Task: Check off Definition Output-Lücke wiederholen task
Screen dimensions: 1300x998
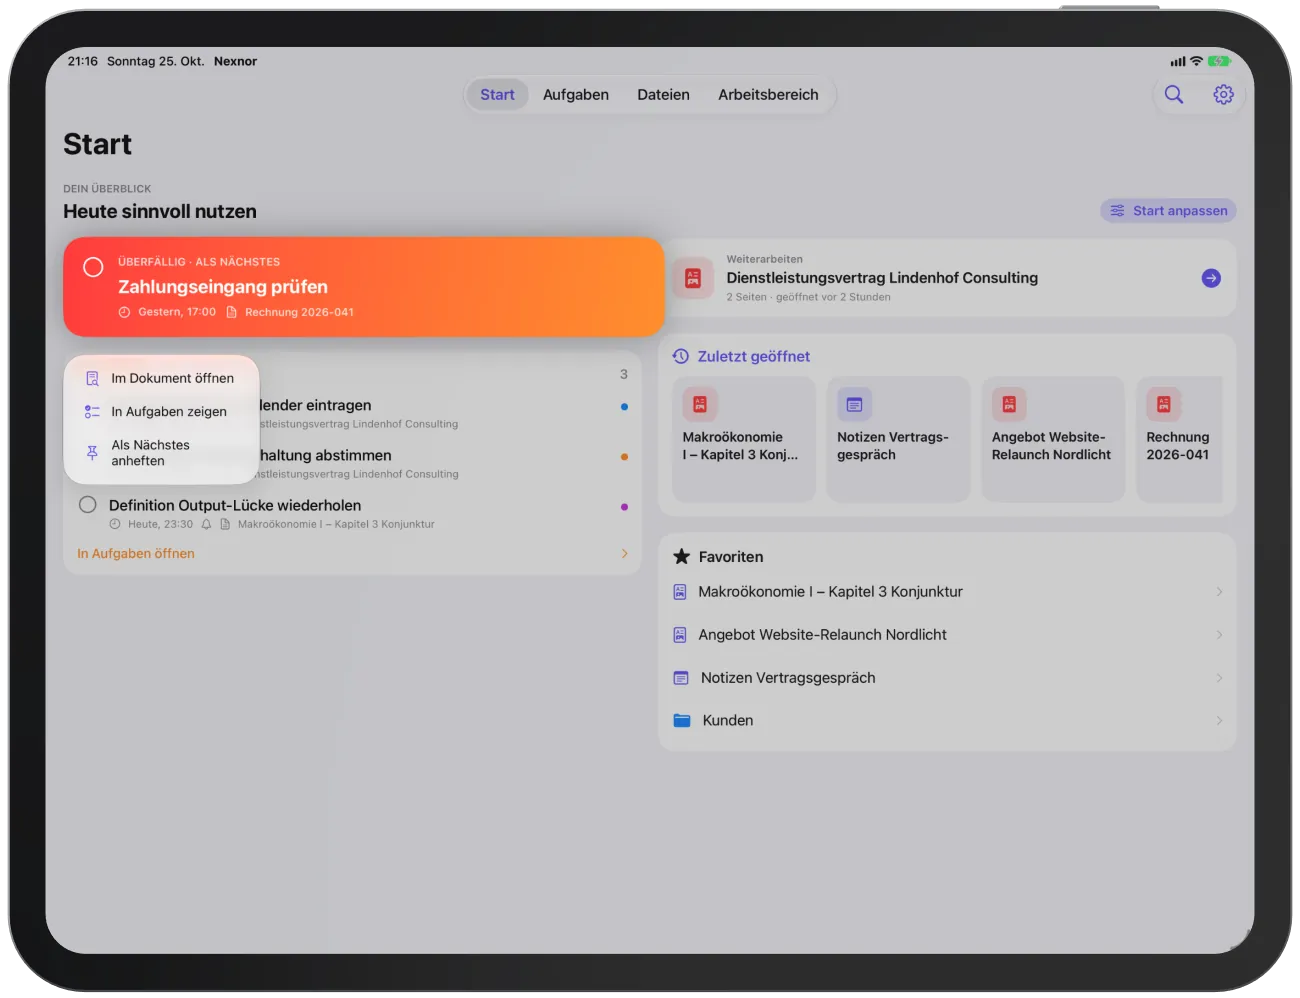Action: click(88, 505)
